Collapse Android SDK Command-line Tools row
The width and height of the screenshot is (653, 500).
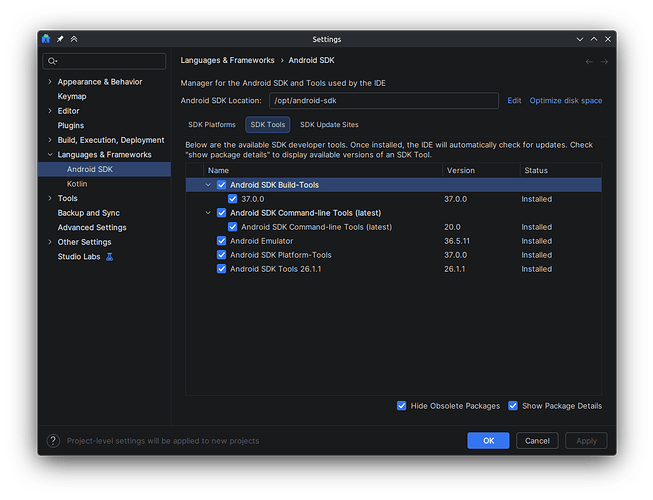tap(208, 213)
